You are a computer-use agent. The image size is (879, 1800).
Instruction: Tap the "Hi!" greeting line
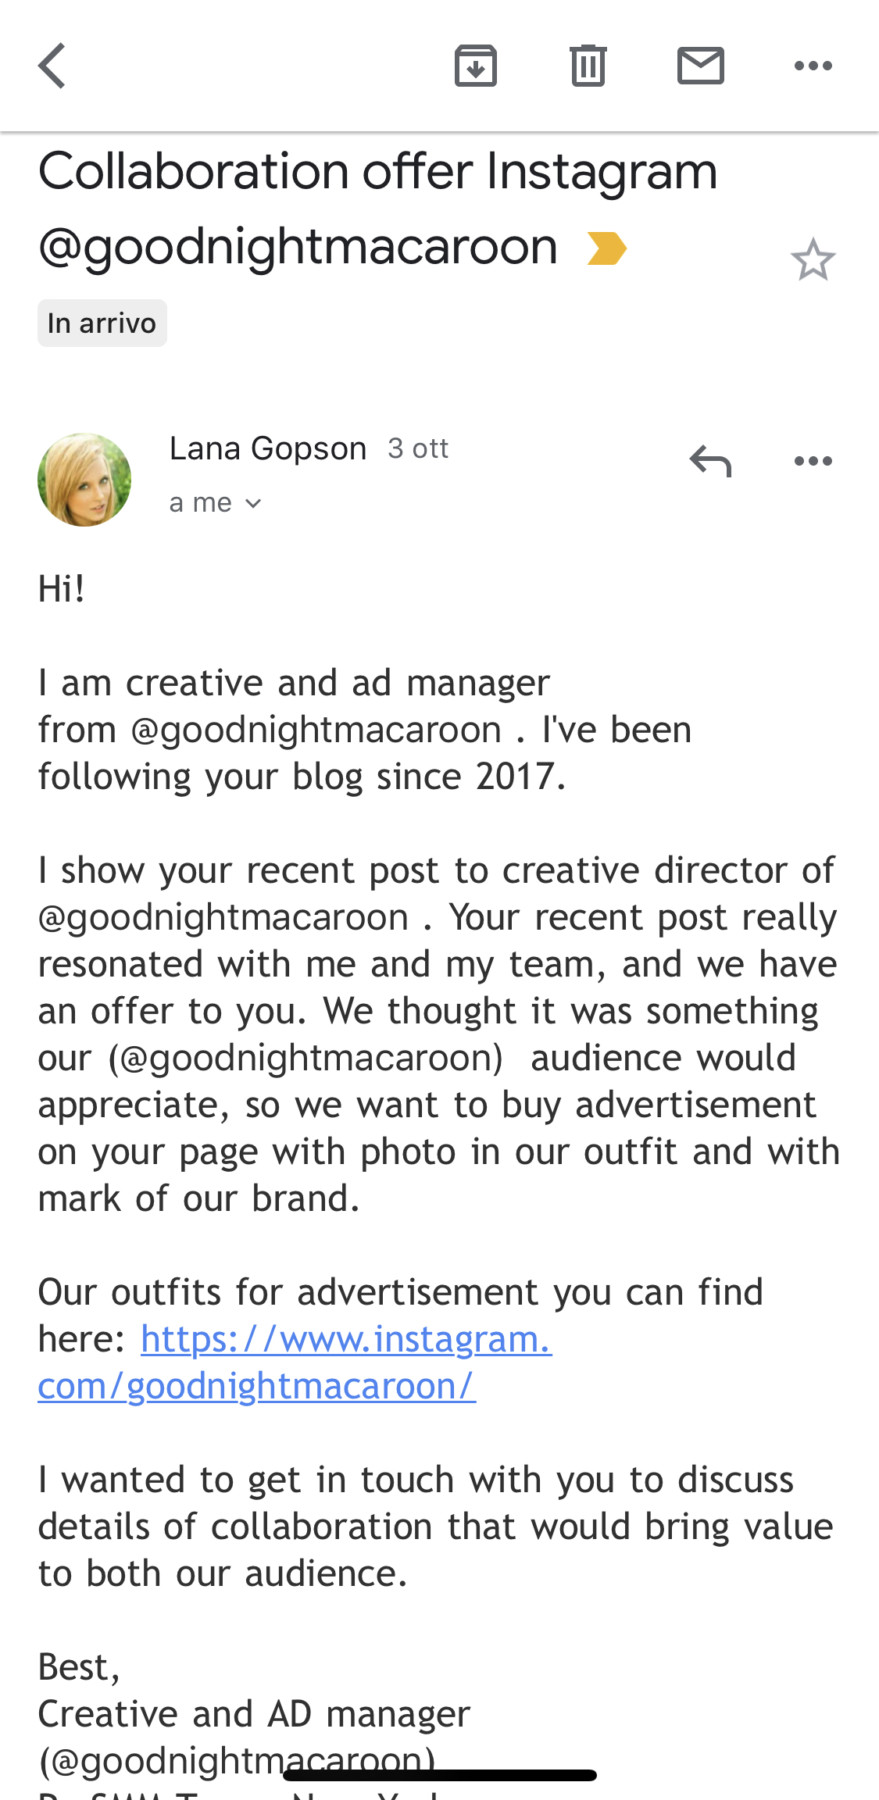pyautogui.click(x=62, y=589)
